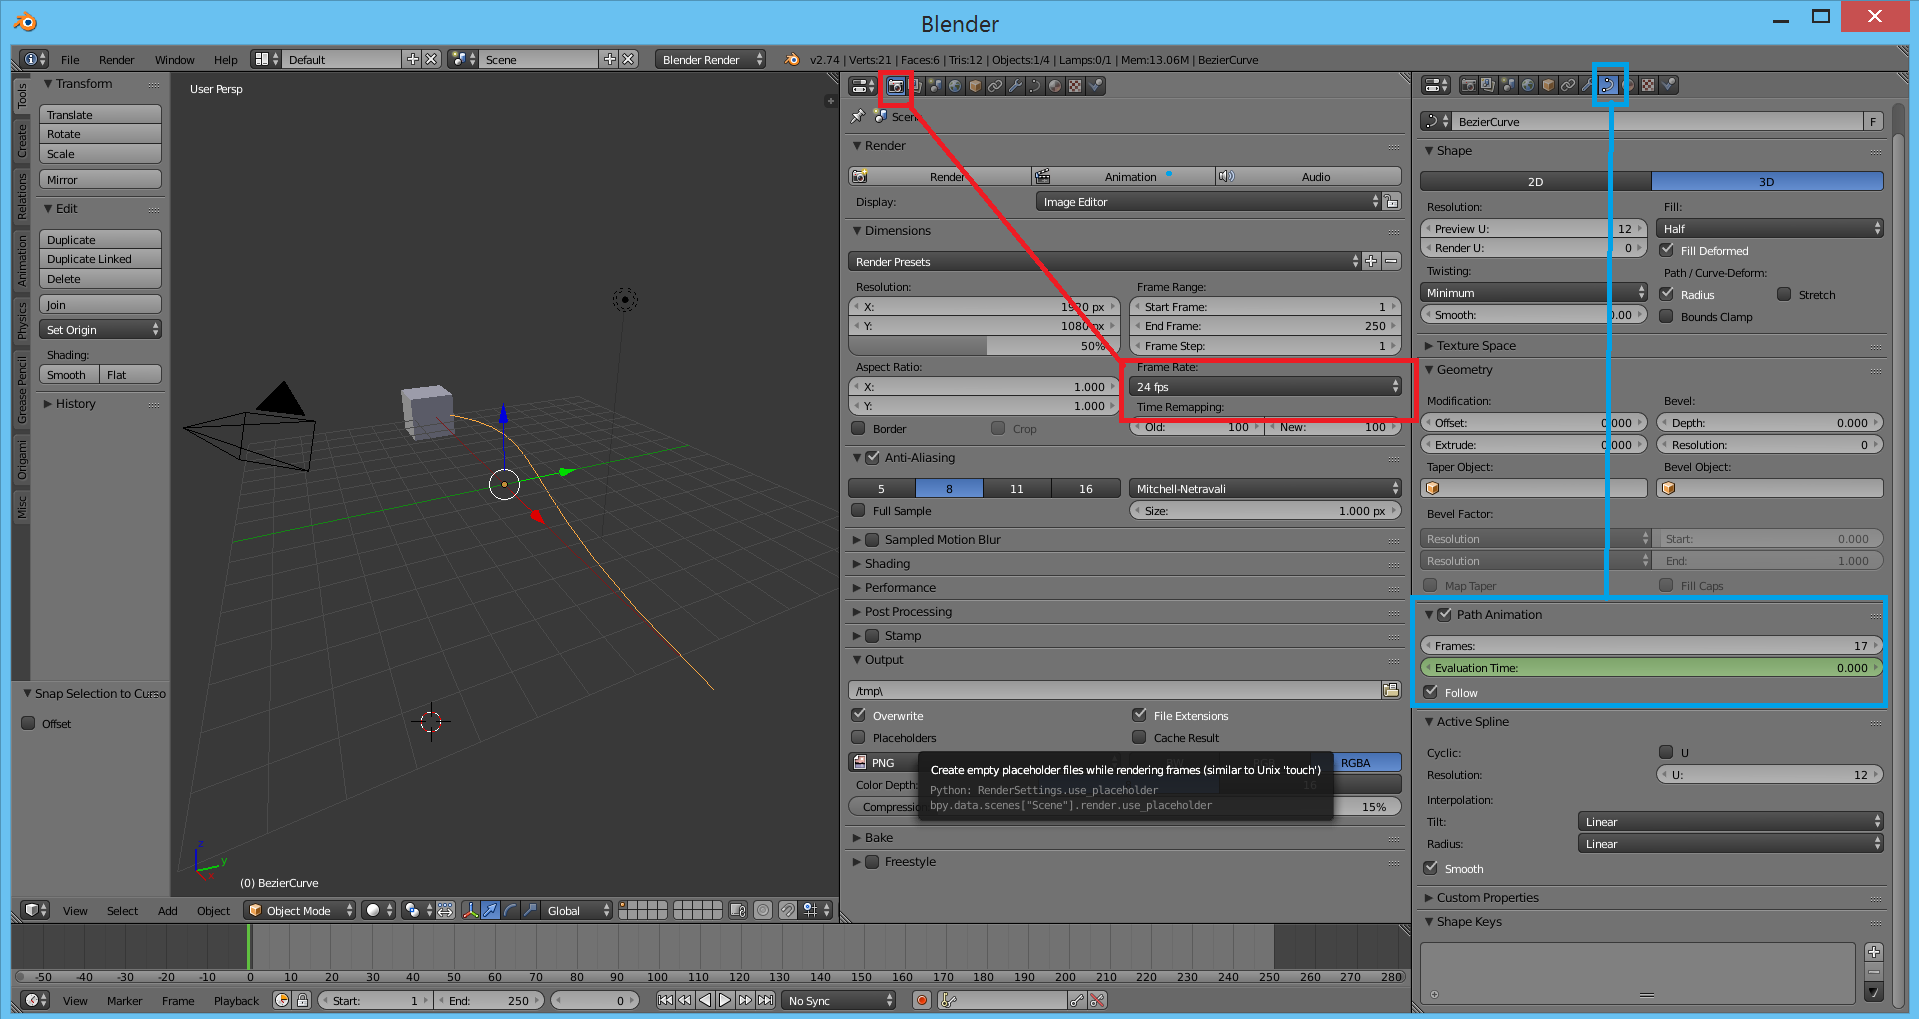The image size is (1919, 1019).
Task: Select the scale manipulator icon
Action: pyautogui.click(x=530, y=910)
